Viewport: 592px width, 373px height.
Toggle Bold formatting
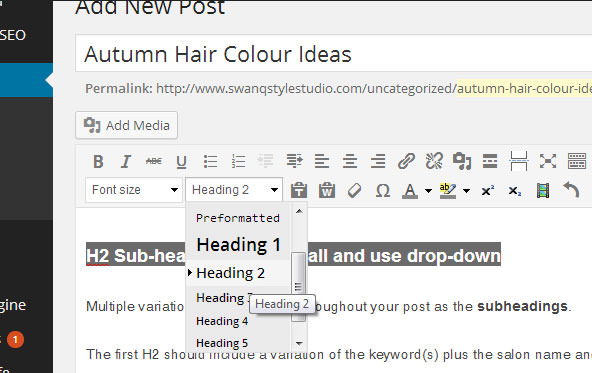coord(98,161)
